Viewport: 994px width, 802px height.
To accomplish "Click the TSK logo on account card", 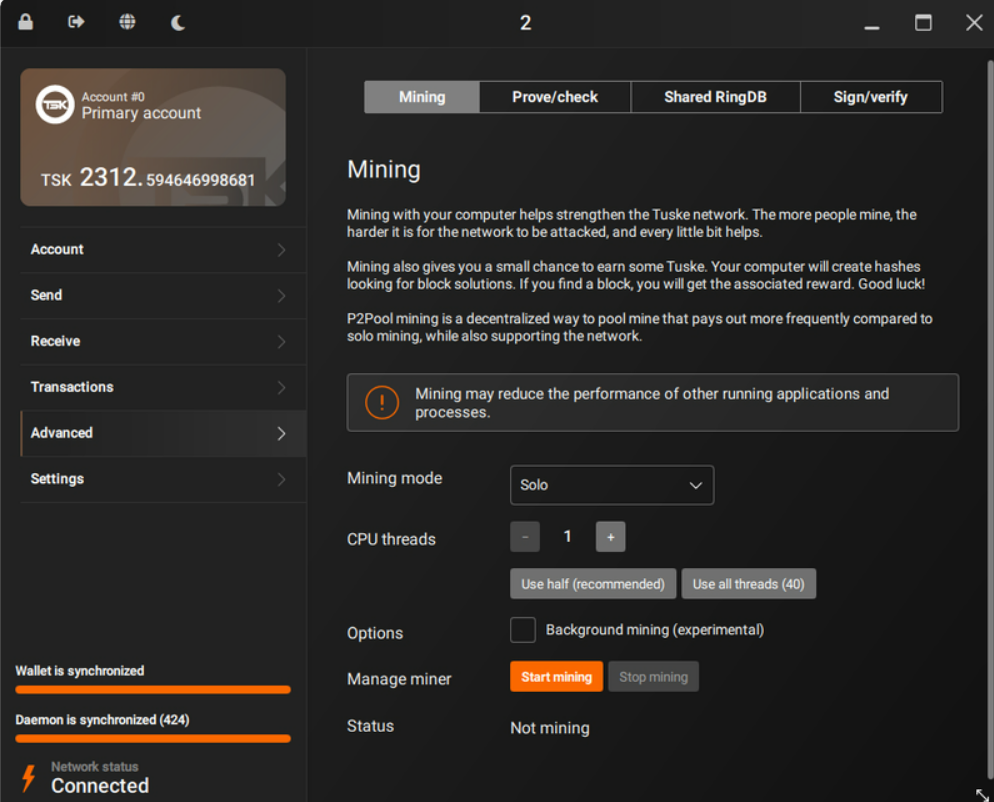I will pyautogui.click(x=55, y=105).
